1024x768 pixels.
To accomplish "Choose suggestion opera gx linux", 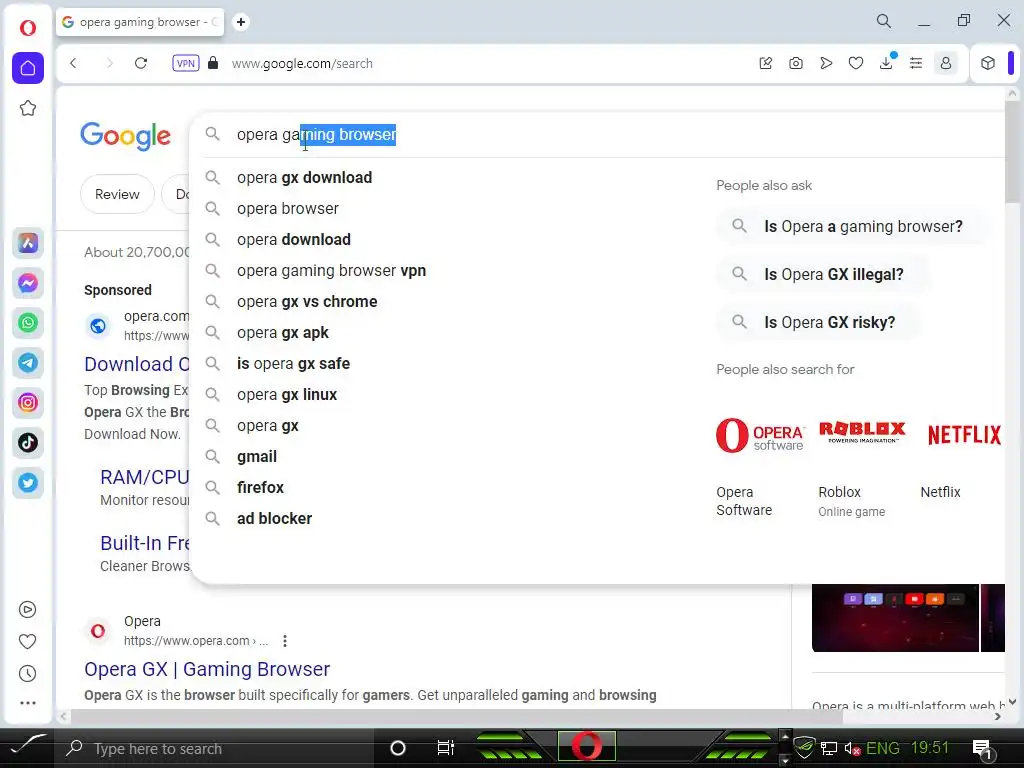I will [x=287, y=394].
